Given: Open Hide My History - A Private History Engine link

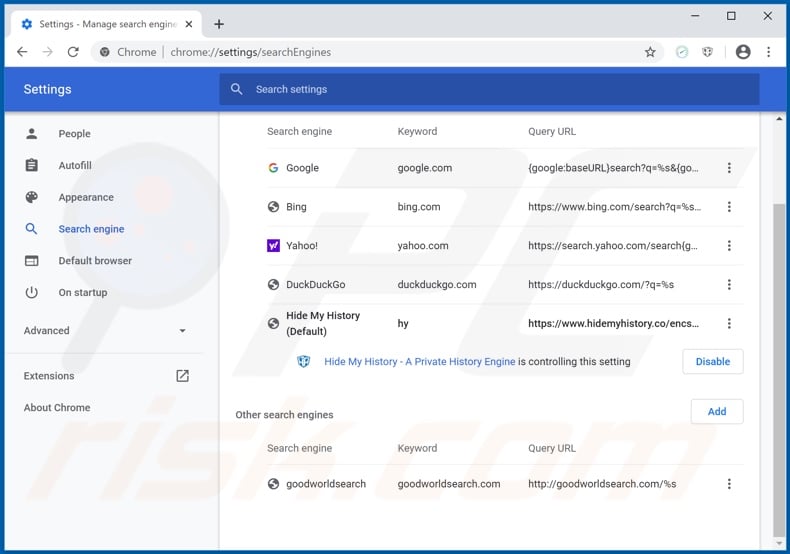Looking at the screenshot, I should point(419,361).
